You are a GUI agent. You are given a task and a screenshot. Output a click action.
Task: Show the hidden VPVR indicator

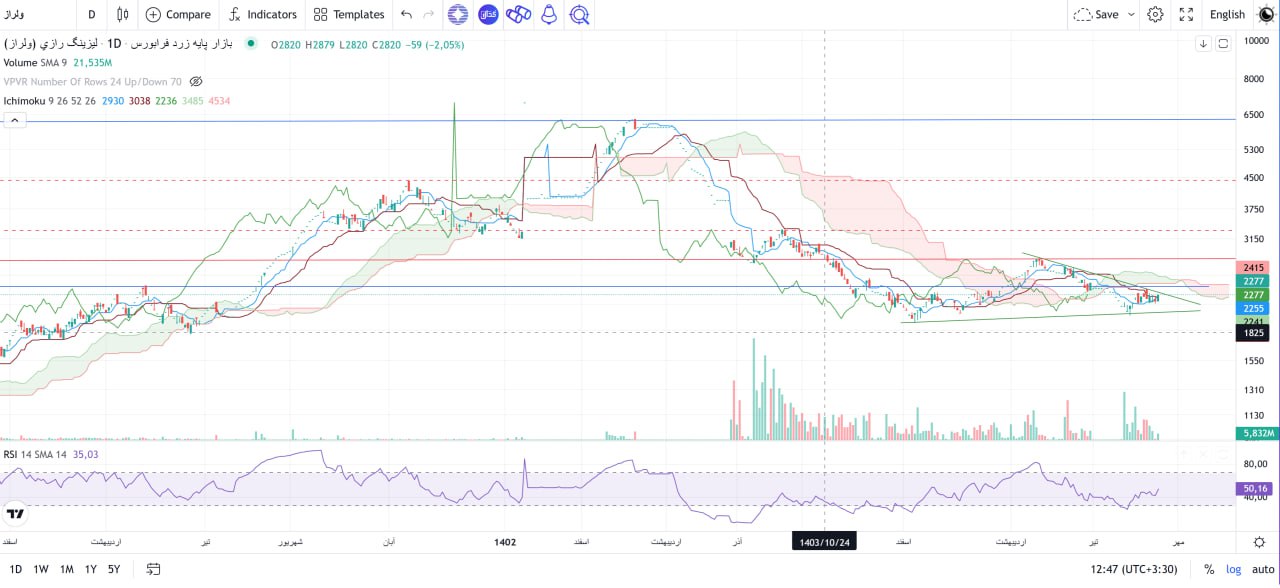196,81
